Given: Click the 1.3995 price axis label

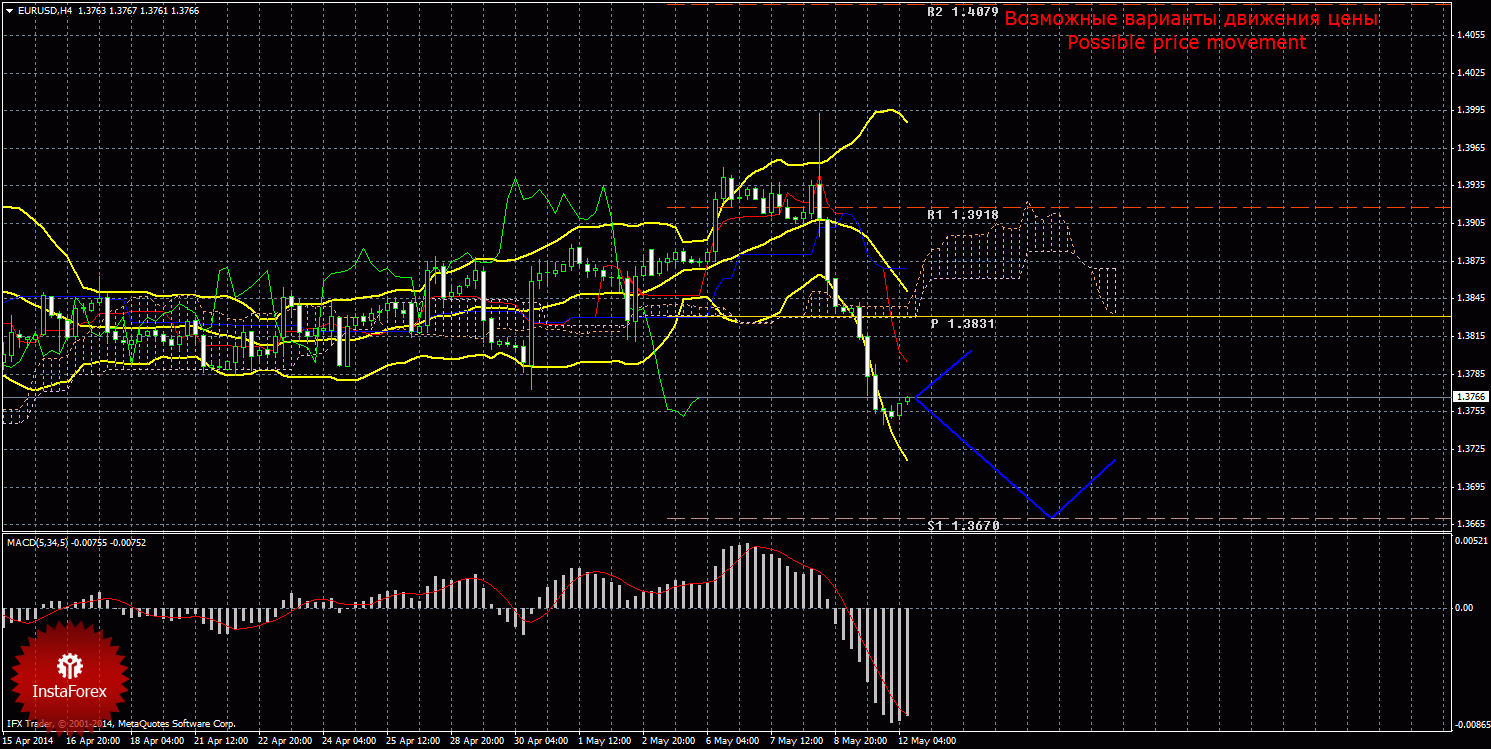Looking at the screenshot, I should [x=1469, y=110].
